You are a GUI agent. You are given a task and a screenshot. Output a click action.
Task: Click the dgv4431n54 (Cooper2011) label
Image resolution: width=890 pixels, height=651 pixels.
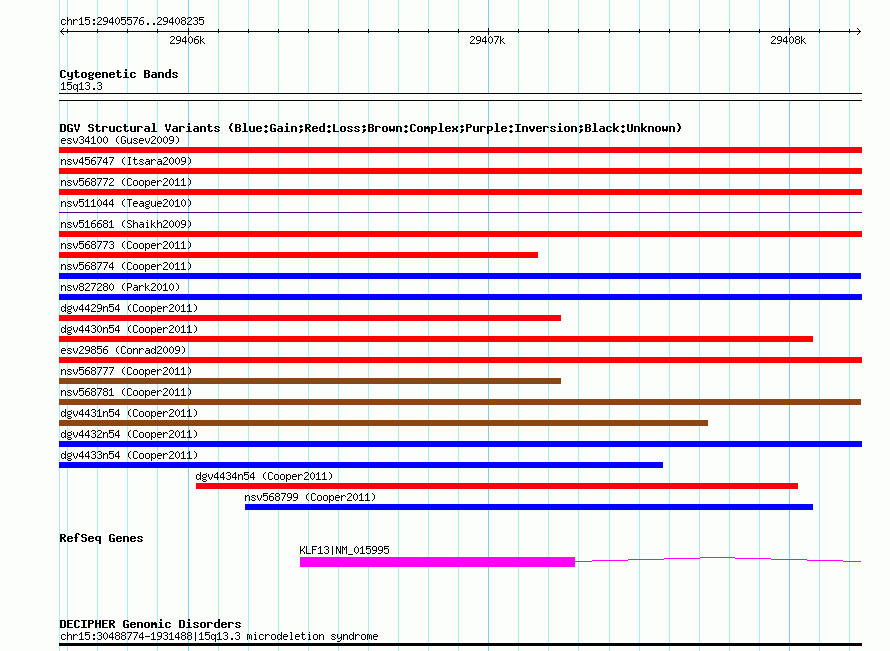(129, 413)
